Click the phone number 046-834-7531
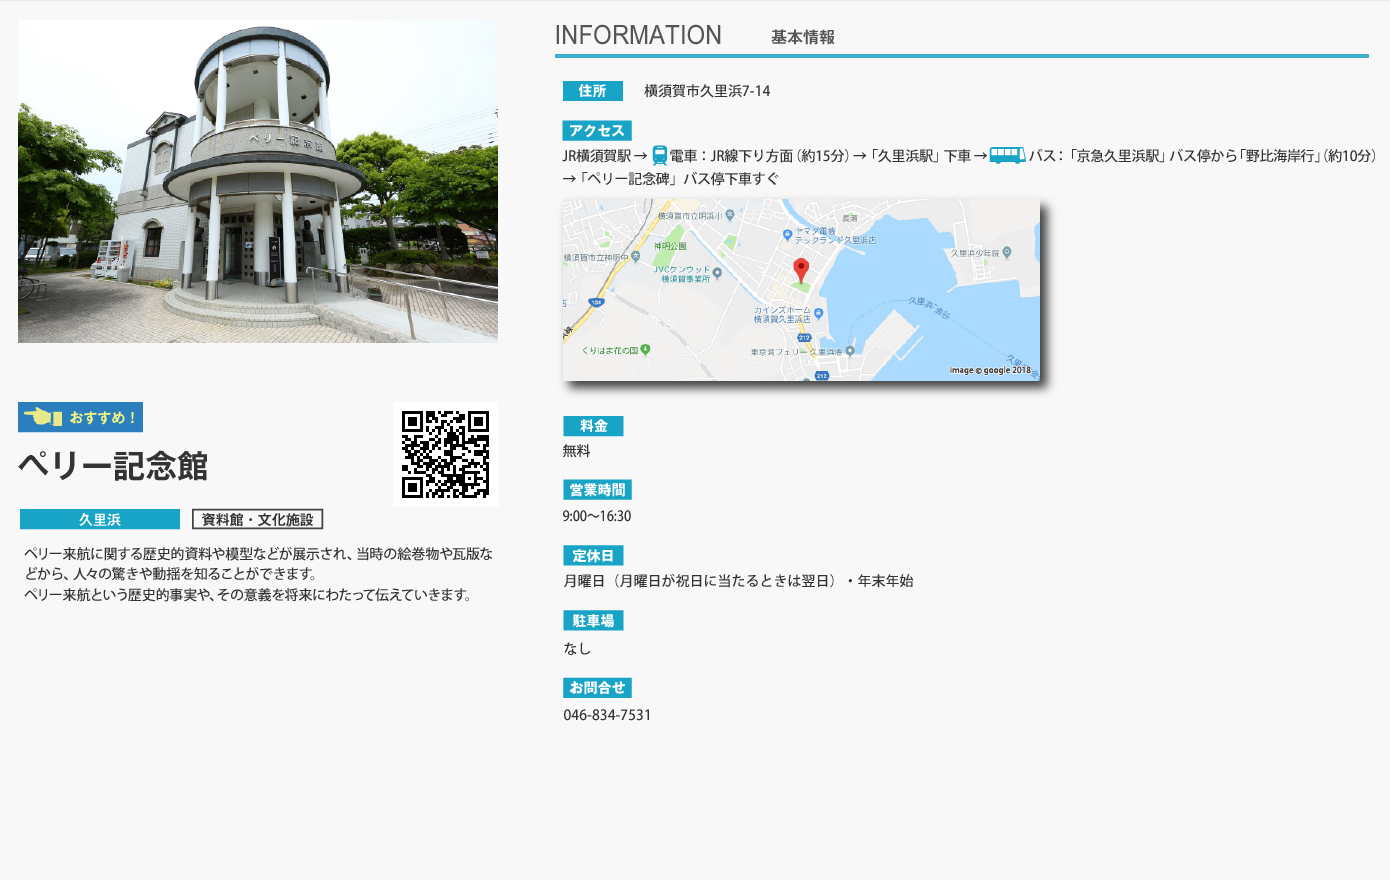Screen dimensions: 1390x880 (x=607, y=715)
